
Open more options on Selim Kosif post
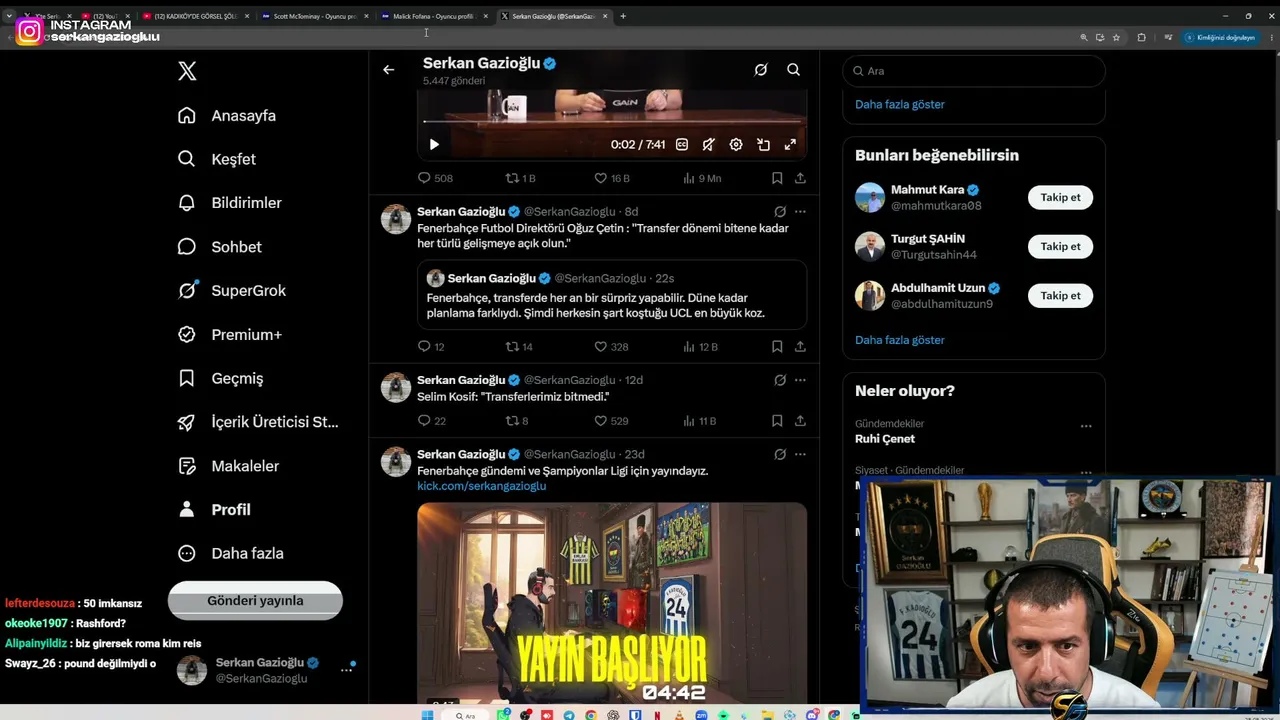pos(800,380)
